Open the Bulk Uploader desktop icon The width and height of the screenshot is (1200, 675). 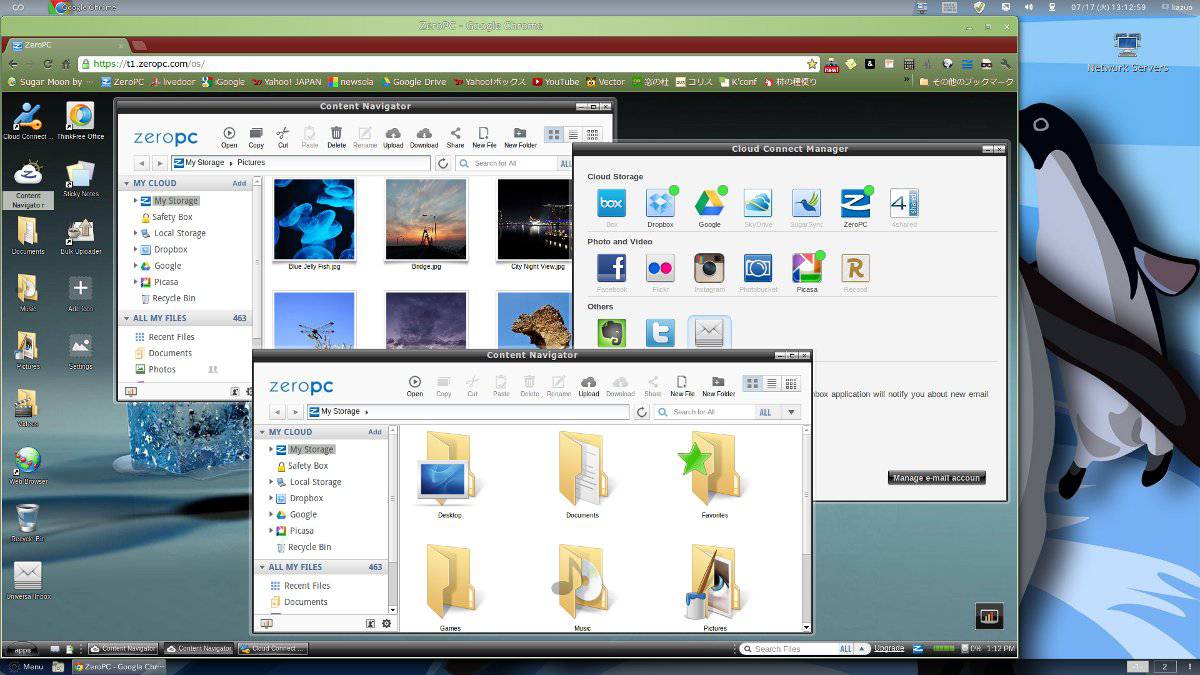(80, 237)
